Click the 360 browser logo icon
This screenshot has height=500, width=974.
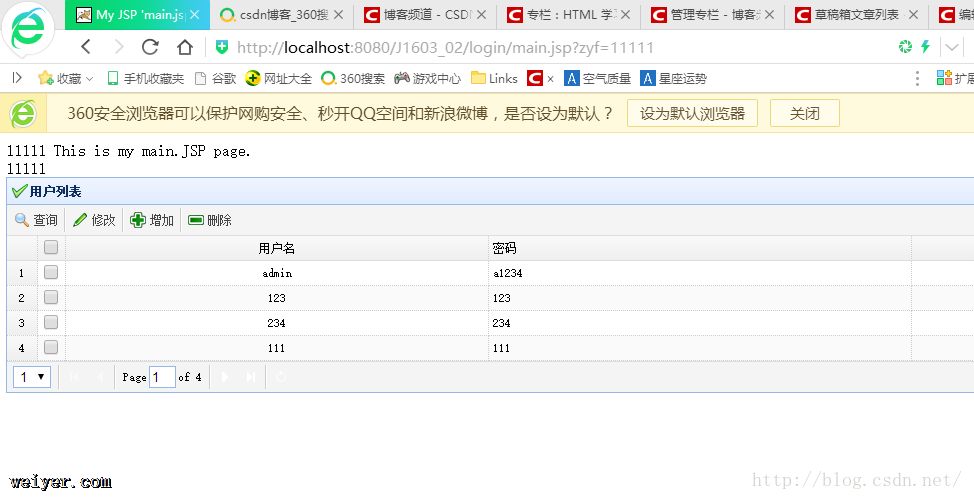28,30
